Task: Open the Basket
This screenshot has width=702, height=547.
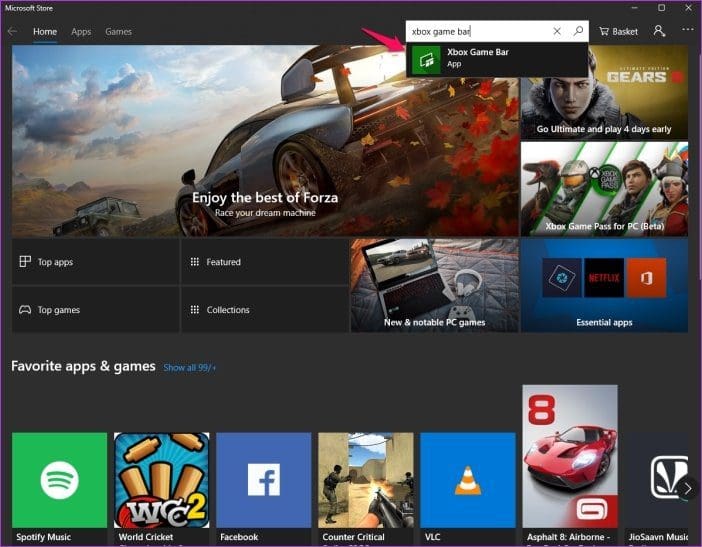Action: (618, 31)
